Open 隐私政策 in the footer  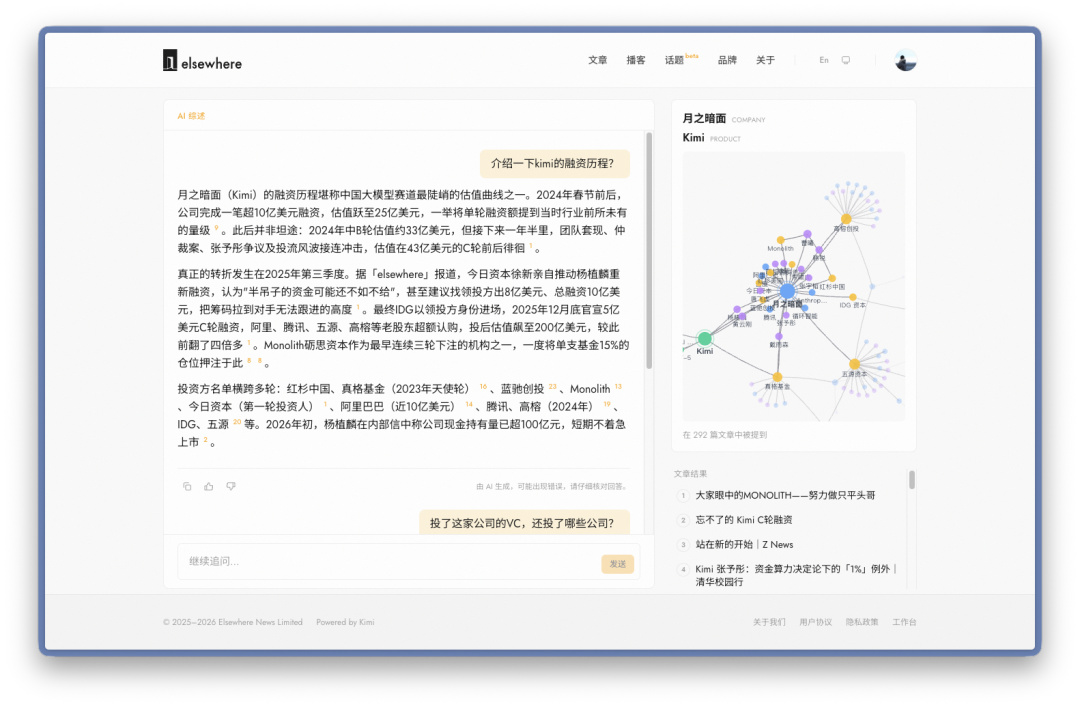[862, 622]
